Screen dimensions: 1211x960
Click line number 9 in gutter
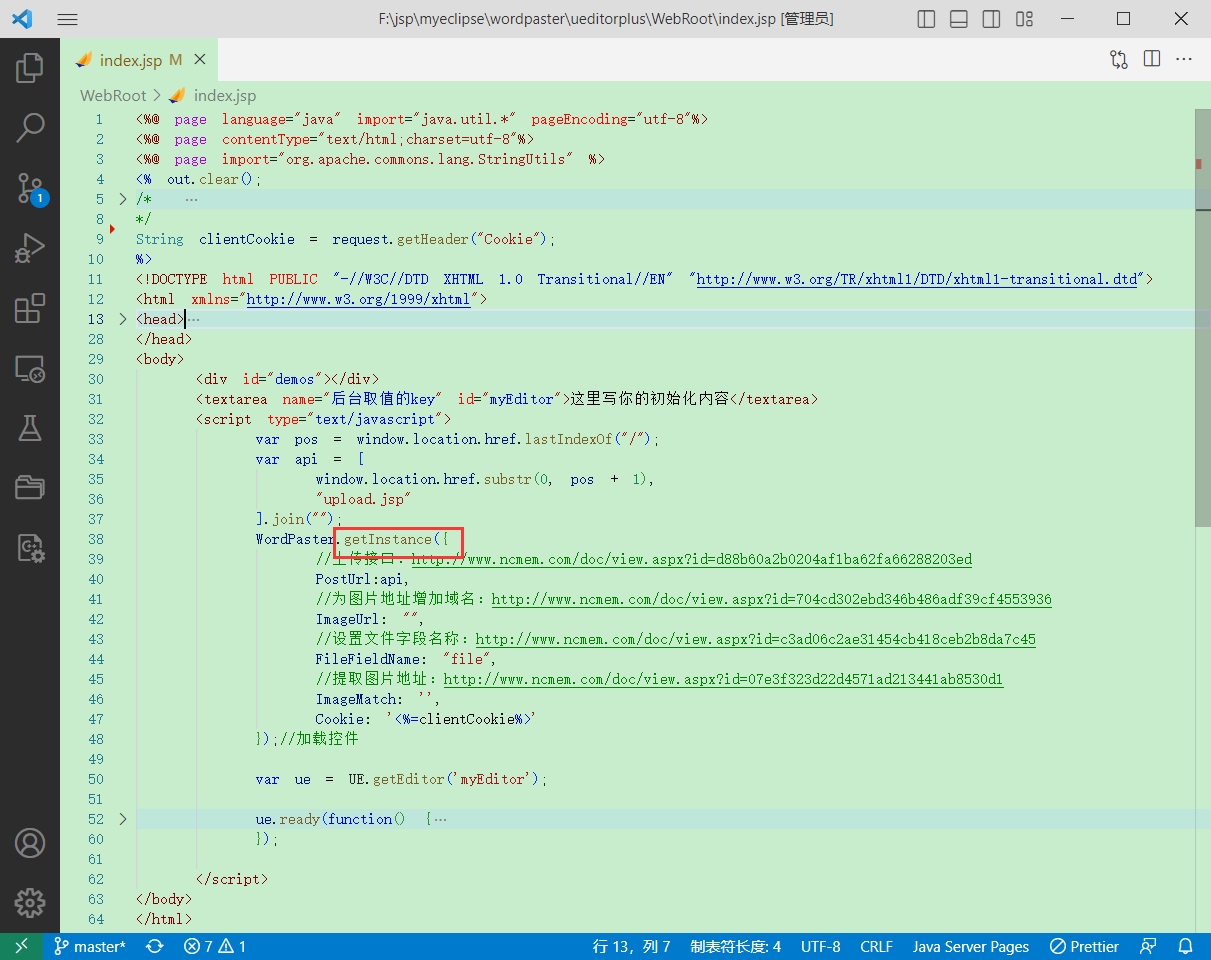coord(99,239)
